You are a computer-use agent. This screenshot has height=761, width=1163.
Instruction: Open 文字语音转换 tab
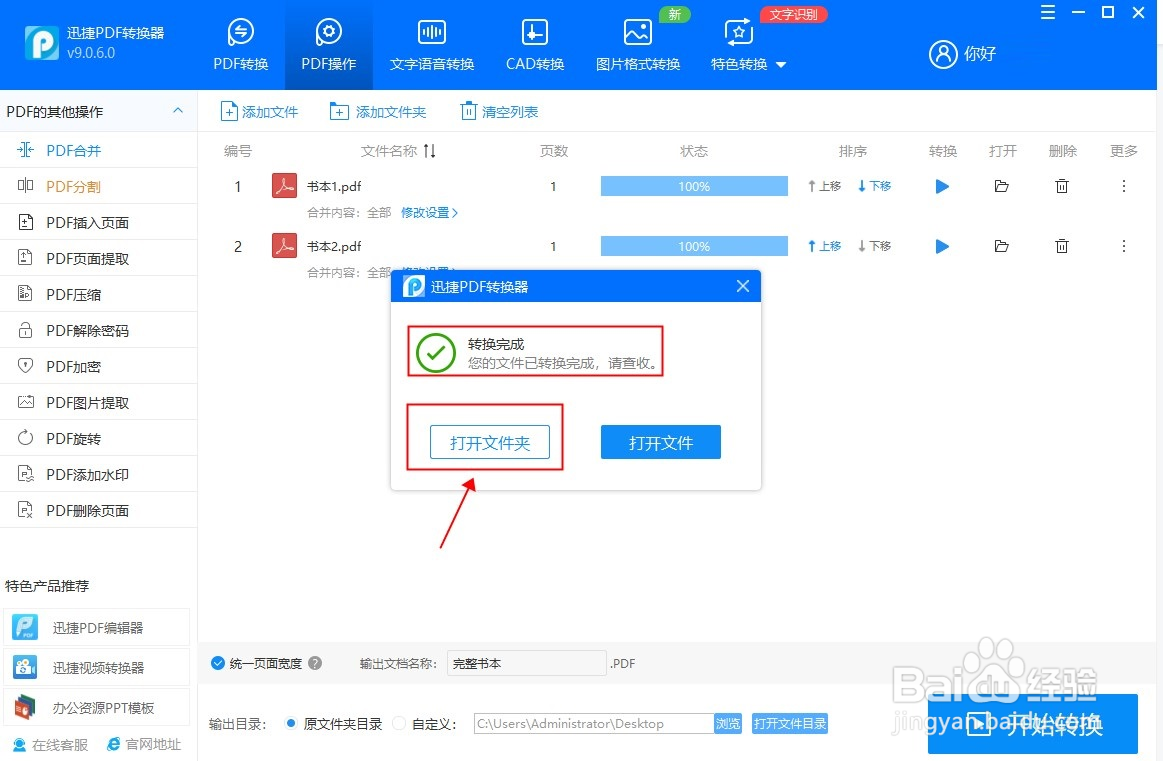pyautogui.click(x=432, y=46)
